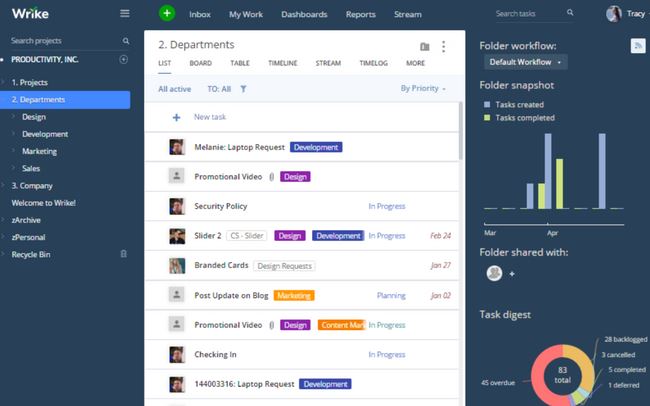Click the Content Mar tag on Promotional Video
The width and height of the screenshot is (650, 406).
[x=342, y=325]
